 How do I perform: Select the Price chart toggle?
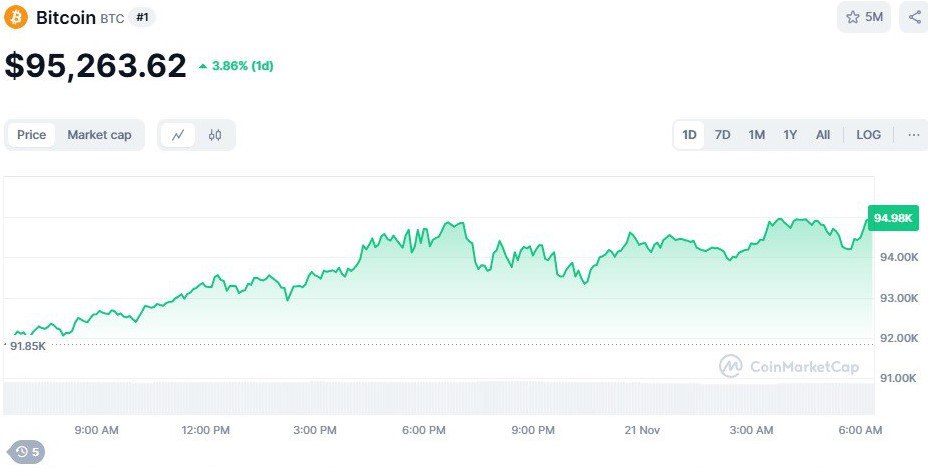coord(31,135)
